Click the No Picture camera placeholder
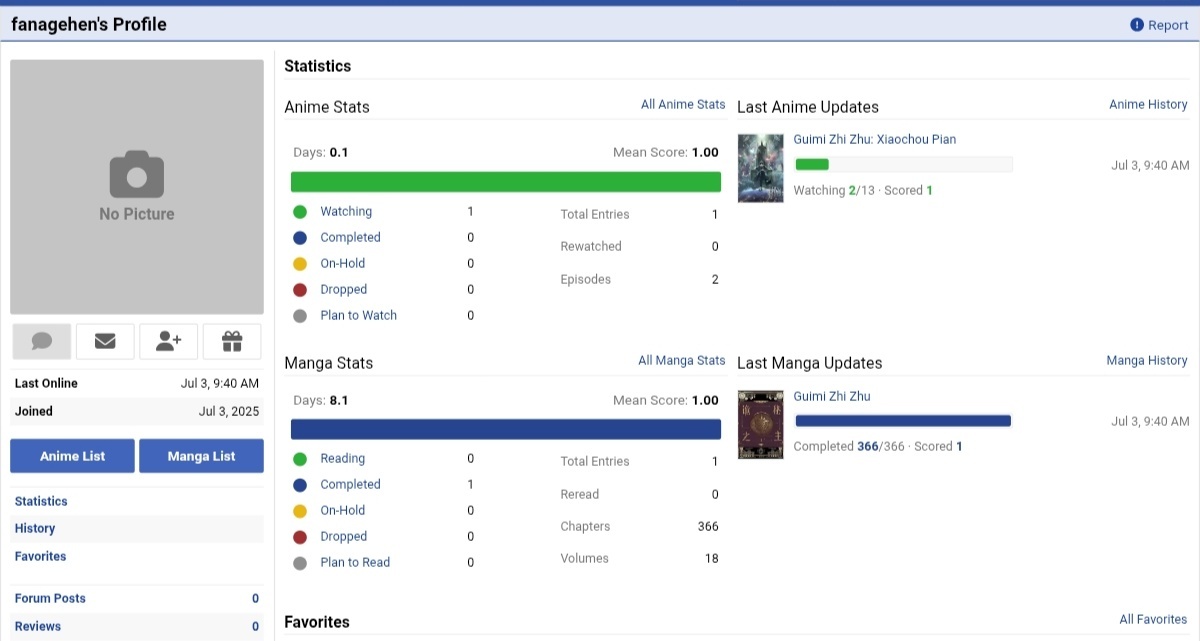 137,187
